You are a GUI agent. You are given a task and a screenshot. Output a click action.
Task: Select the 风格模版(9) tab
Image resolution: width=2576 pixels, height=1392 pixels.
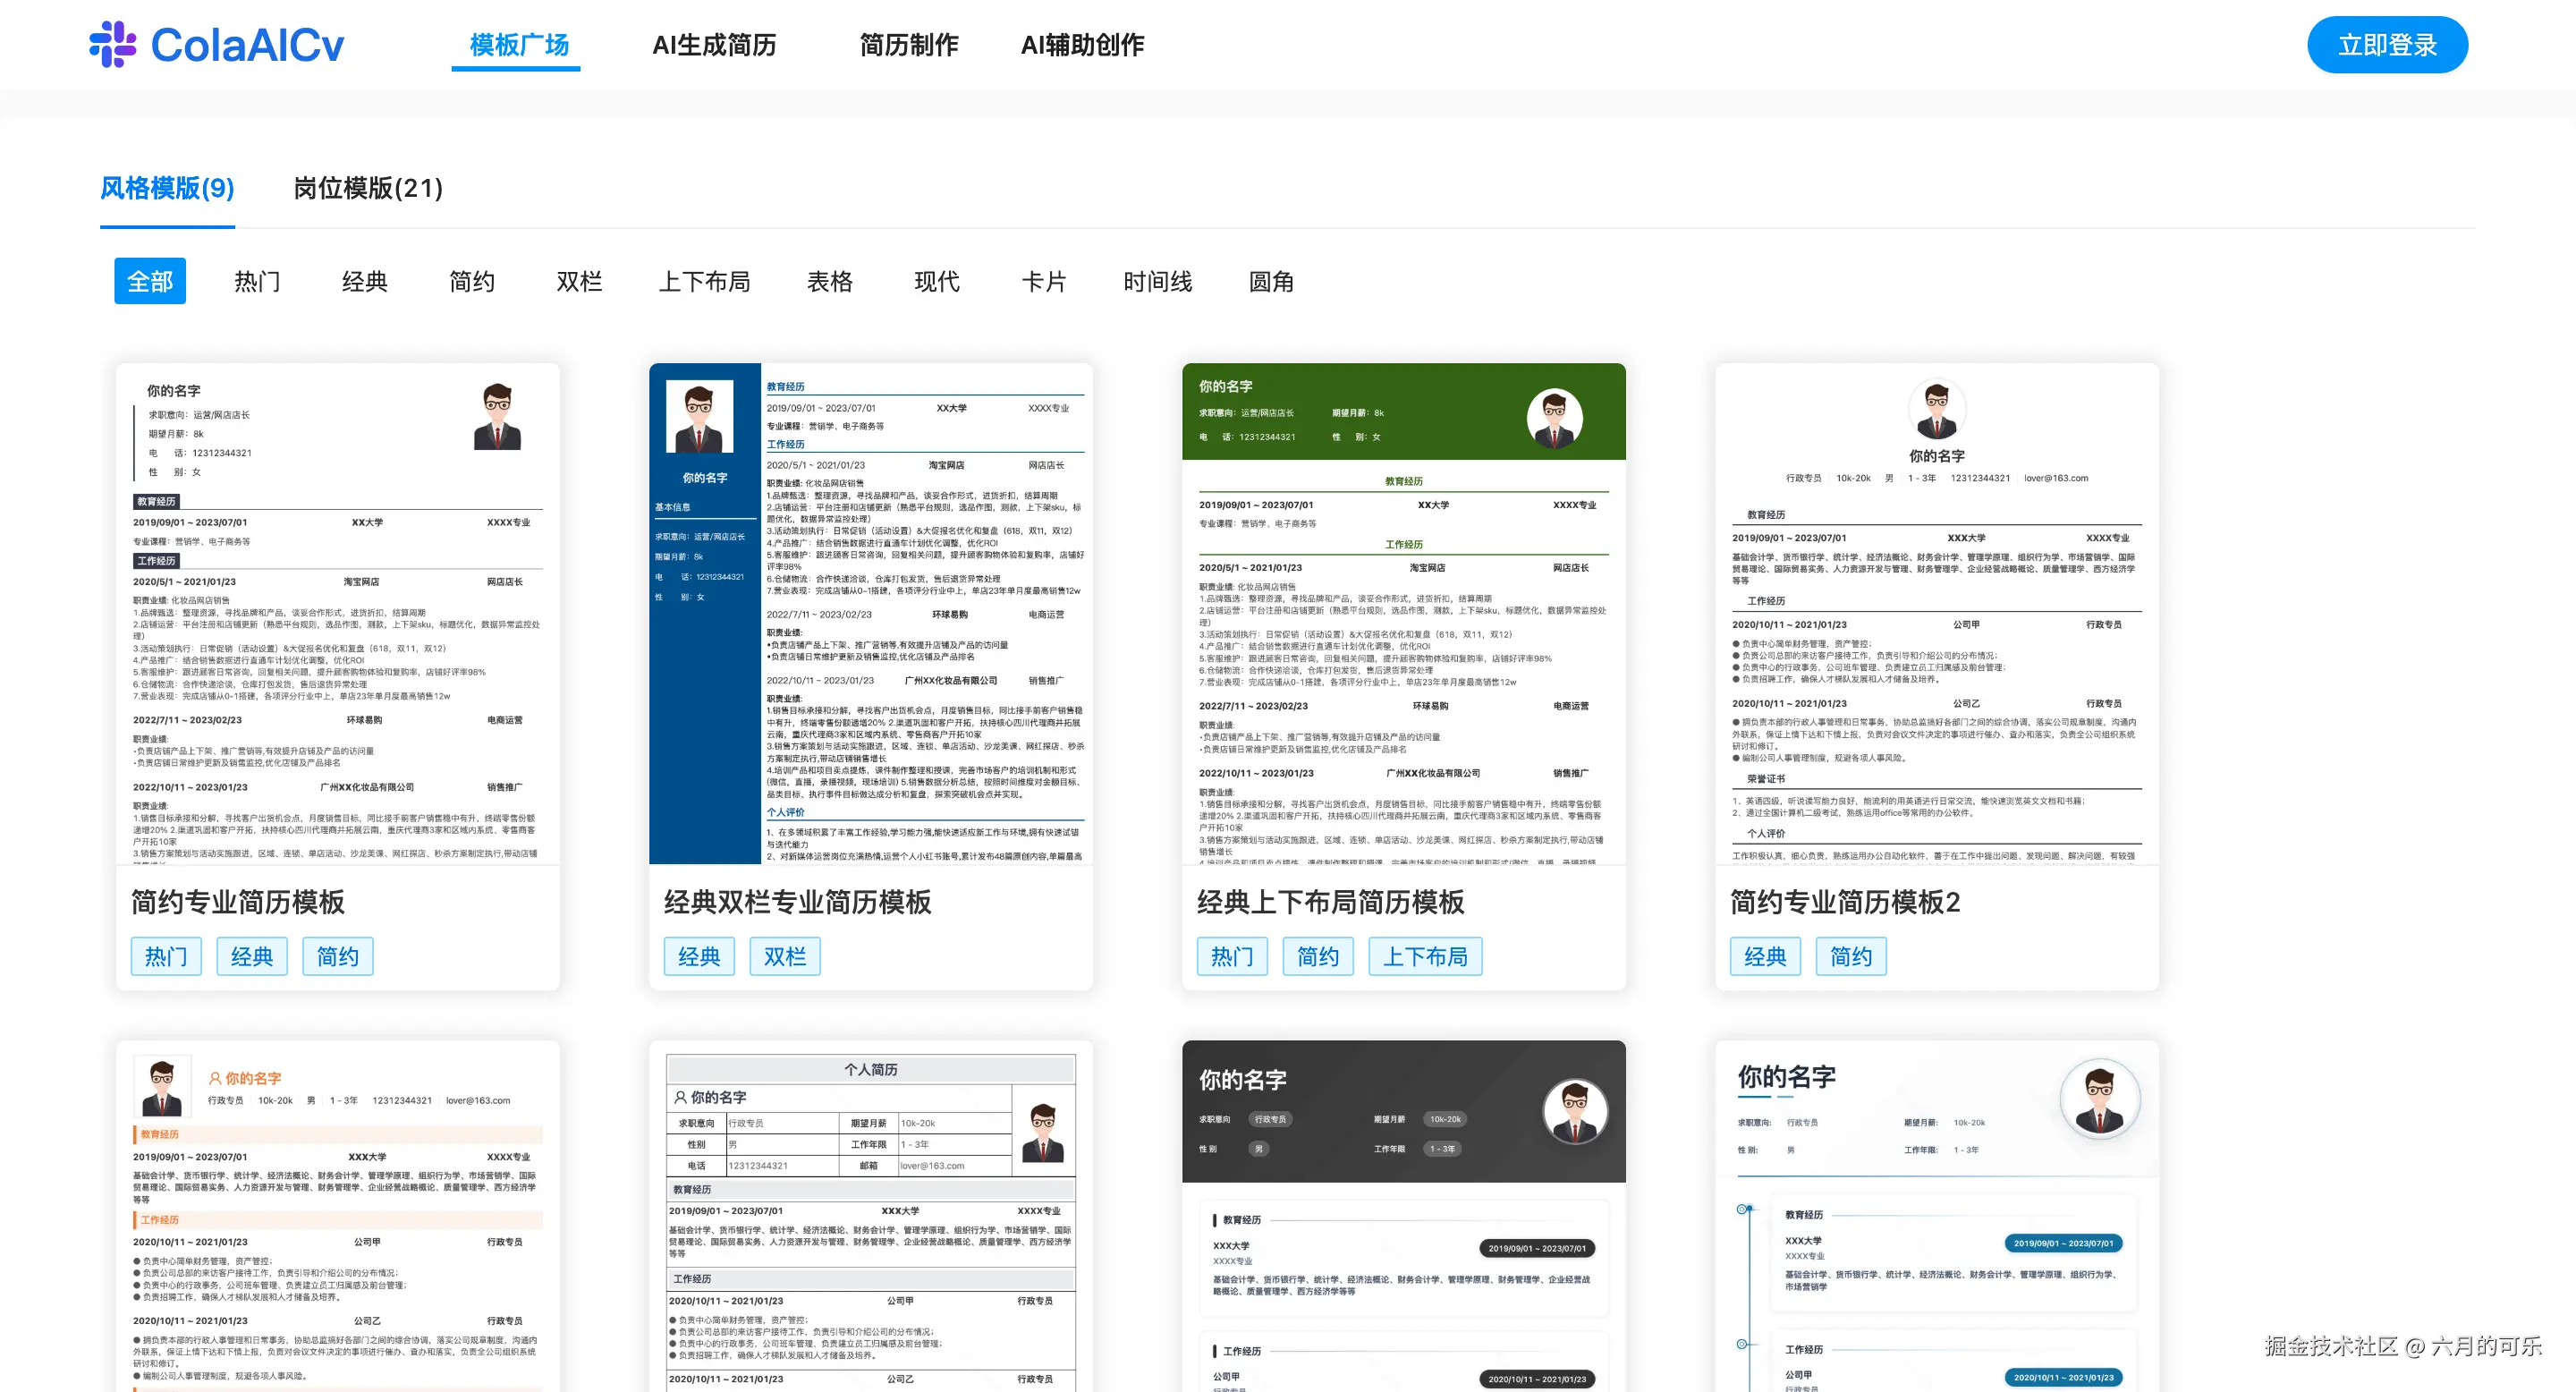point(166,188)
